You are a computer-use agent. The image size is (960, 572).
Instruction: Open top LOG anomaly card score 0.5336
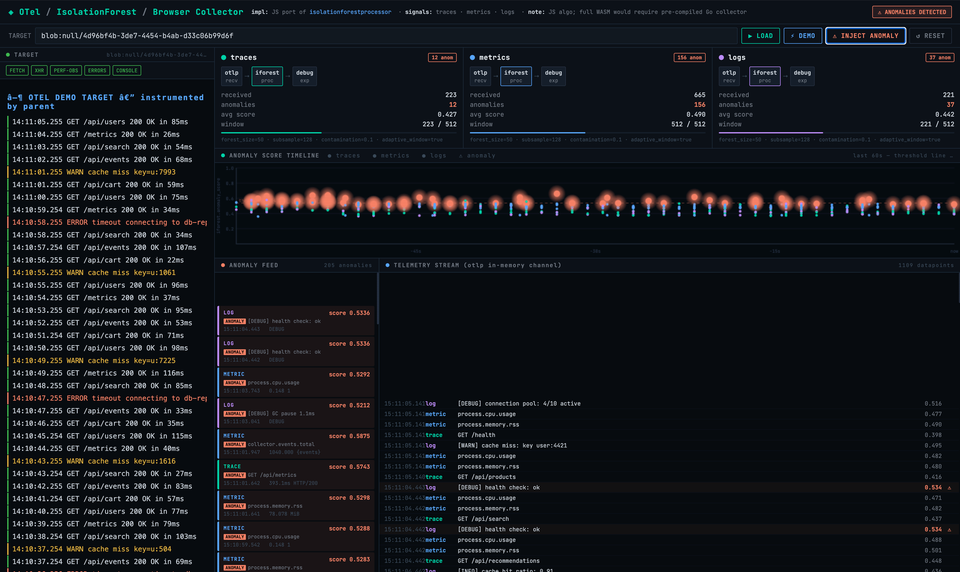296,320
